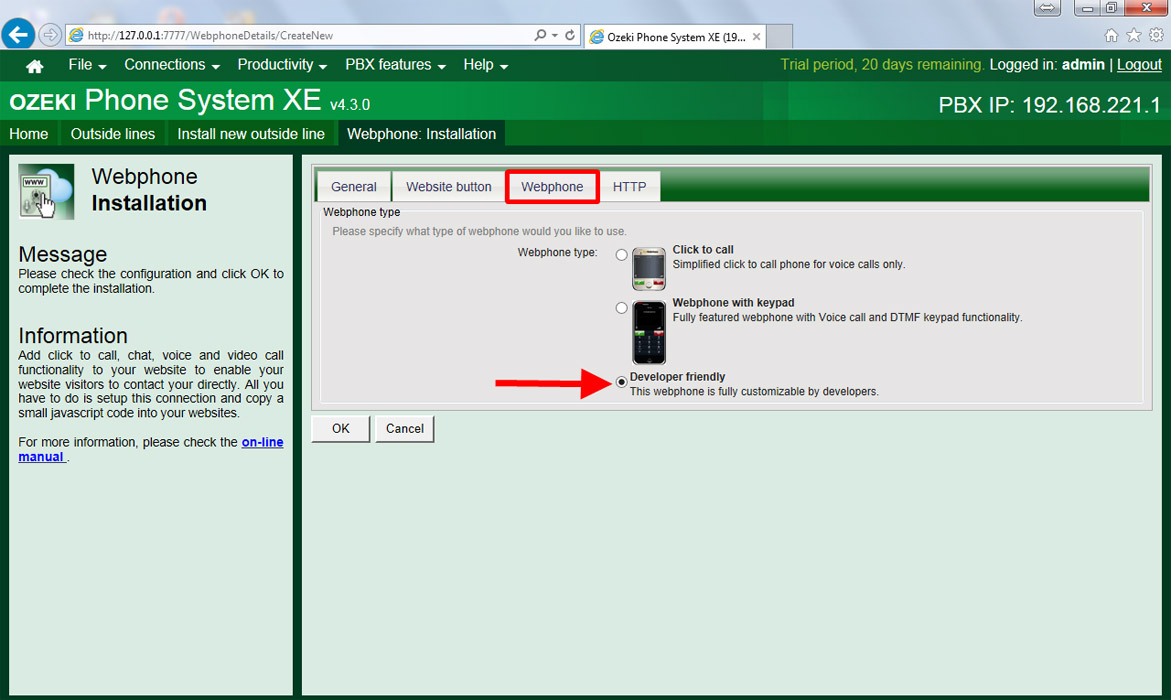Select the Click to call radio button
Screen dimensions: 1171x700
coord(621,255)
